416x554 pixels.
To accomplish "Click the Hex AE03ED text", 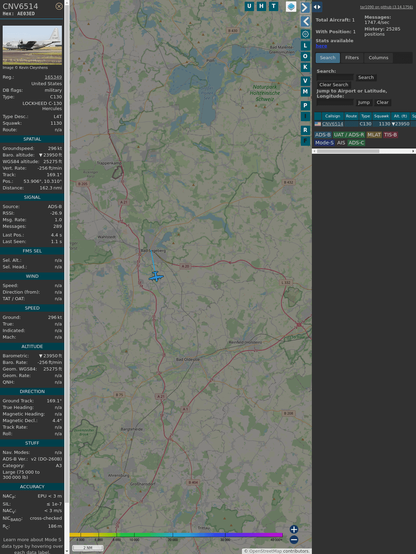I will (x=19, y=14).
